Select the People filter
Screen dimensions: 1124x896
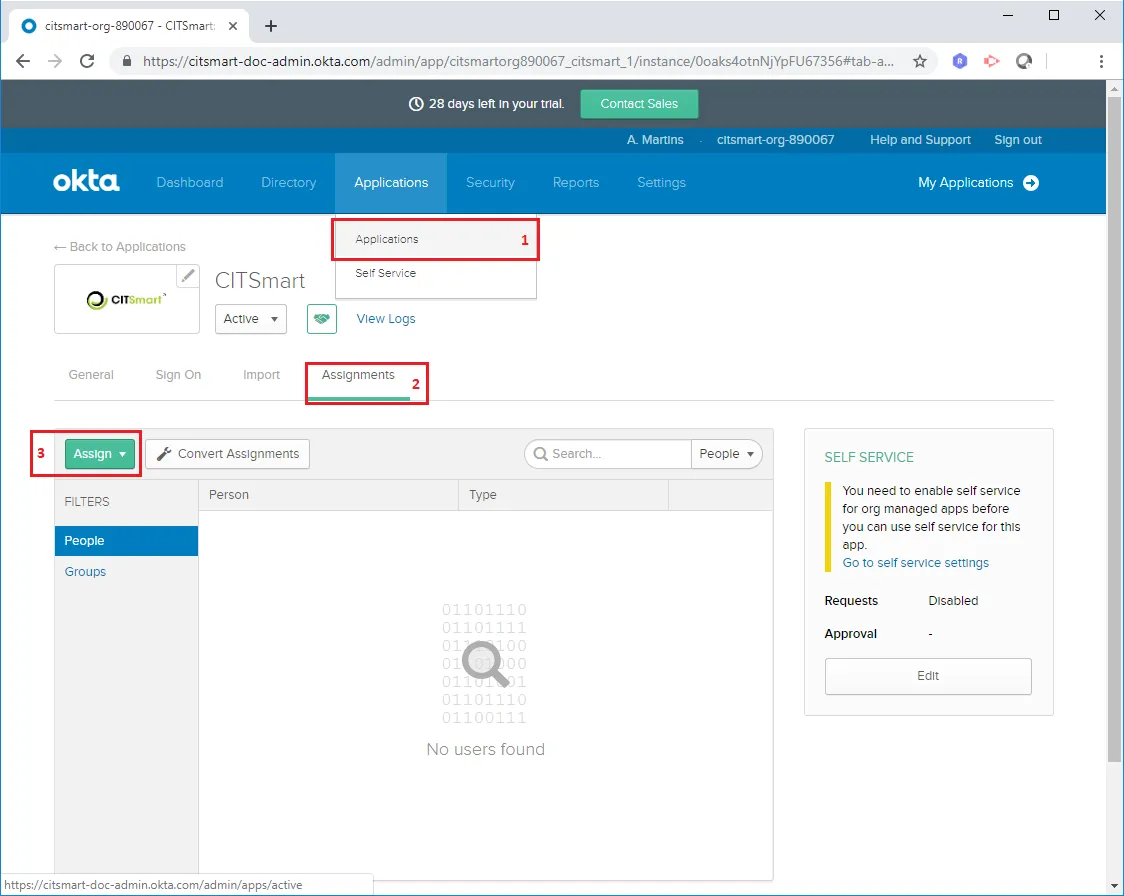point(126,541)
